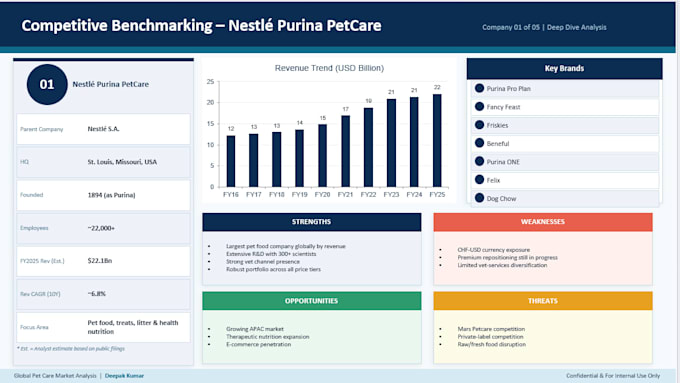Click the FY18 revenue bar
The width and height of the screenshot is (680, 383).
pyautogui.click(x=277, y=159)
